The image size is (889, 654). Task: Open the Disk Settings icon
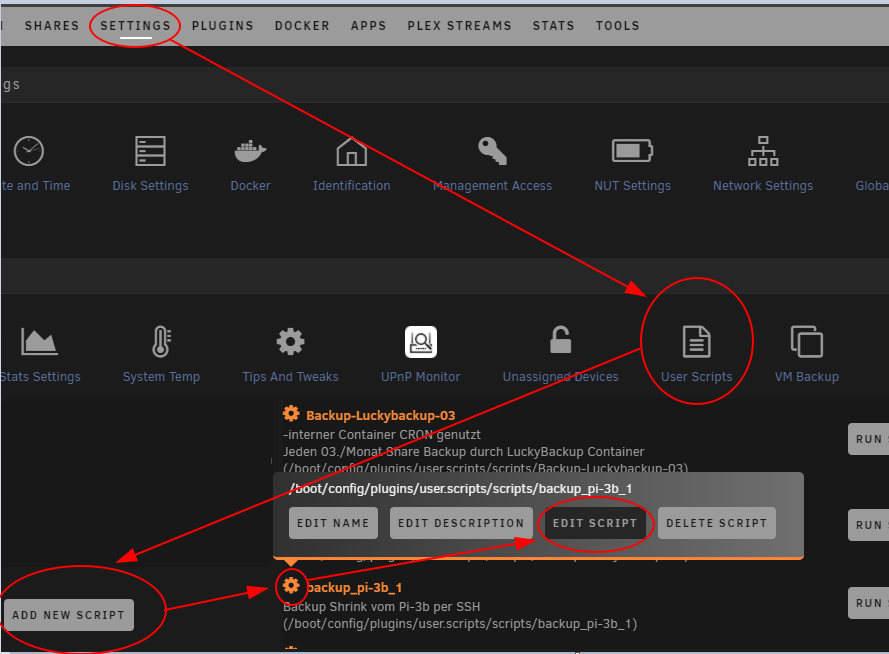coord(150,151)
